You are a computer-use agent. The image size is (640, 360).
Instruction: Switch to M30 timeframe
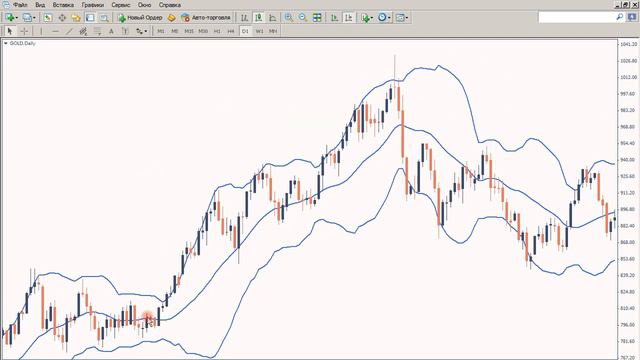point(203,31)
